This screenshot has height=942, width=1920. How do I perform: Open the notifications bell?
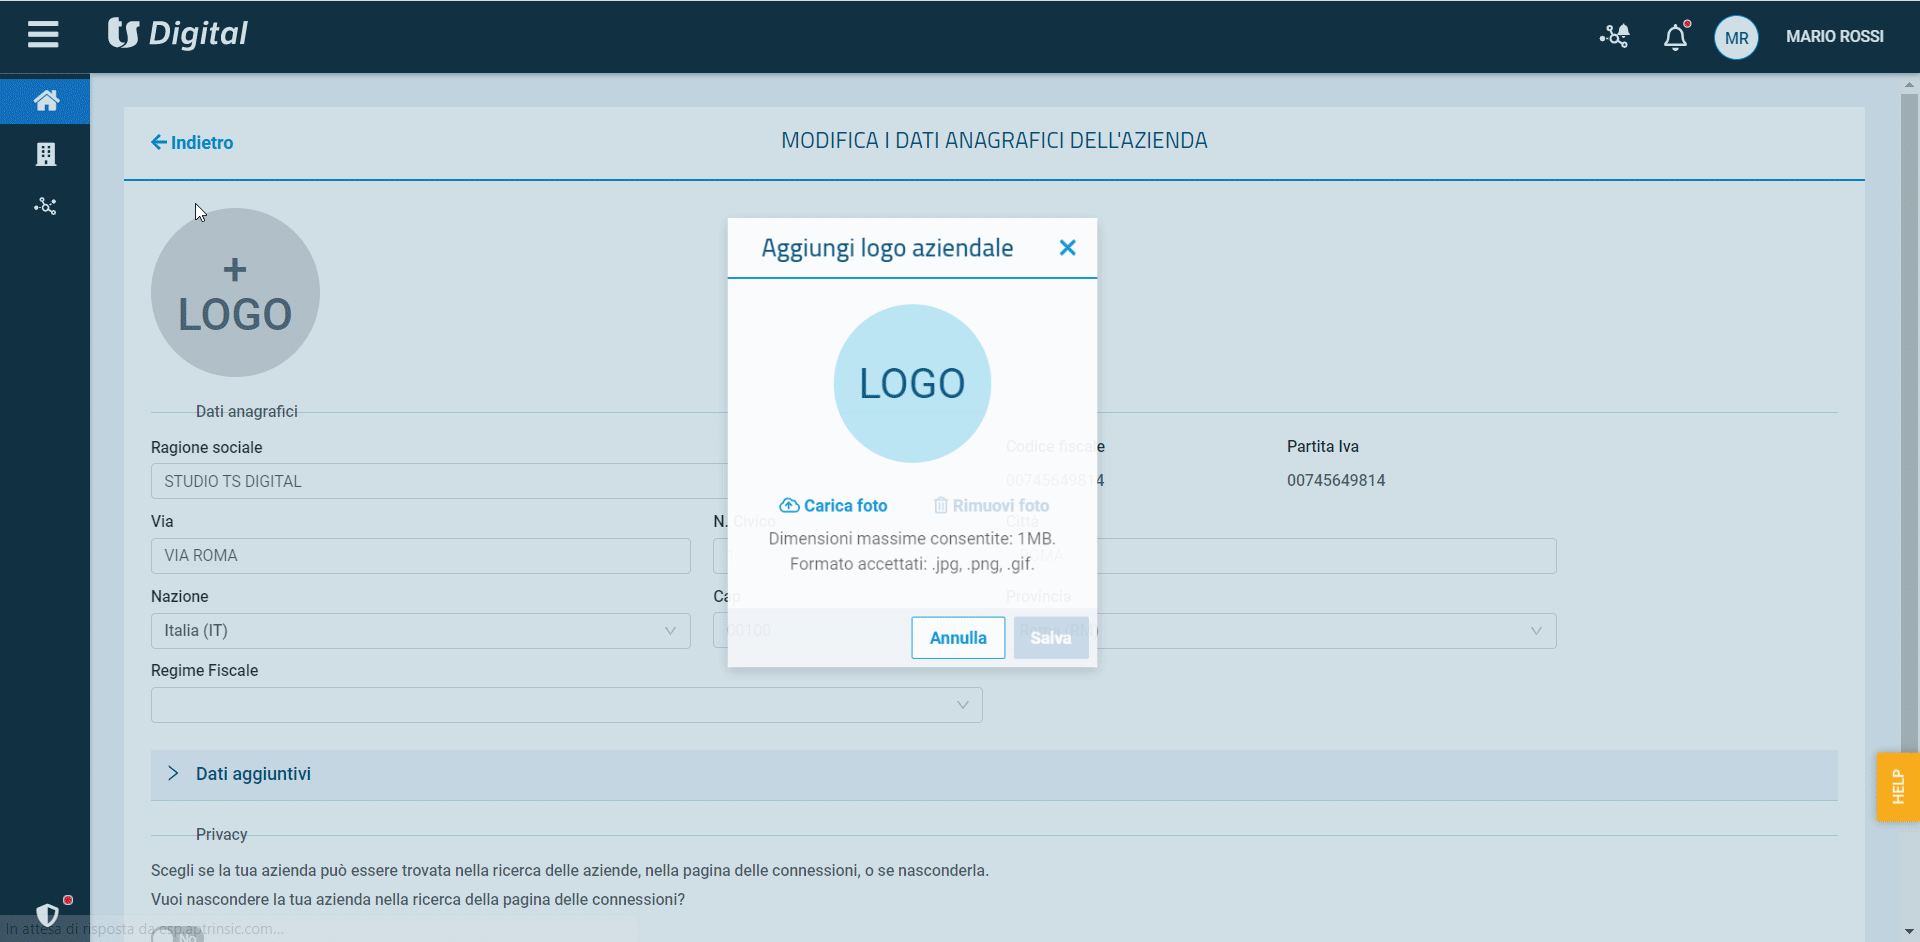pyautogui.click(x=1675, y=36)
